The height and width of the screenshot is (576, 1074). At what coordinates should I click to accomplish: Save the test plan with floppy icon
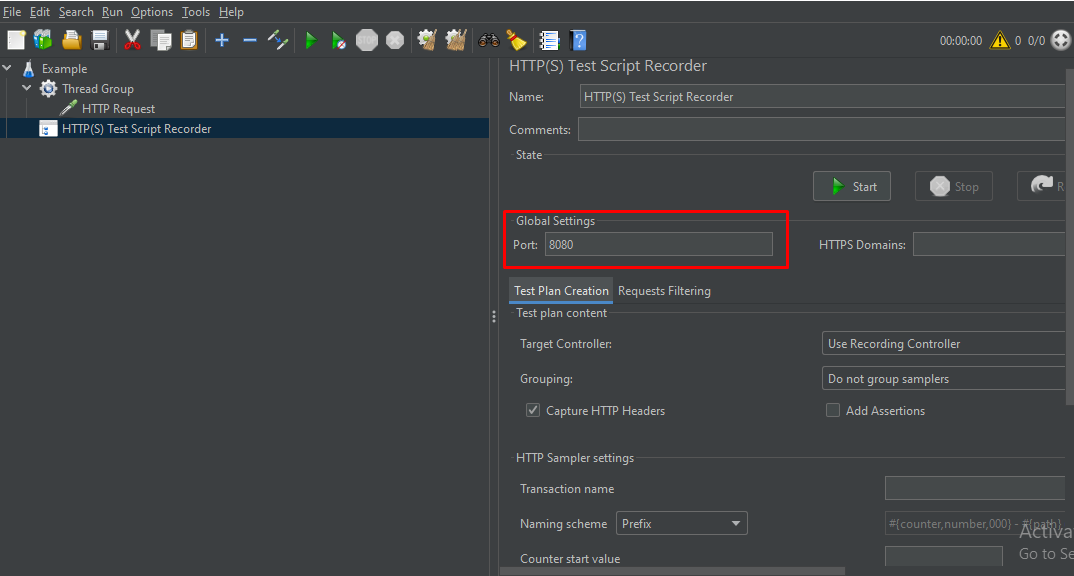click(100, 40)
